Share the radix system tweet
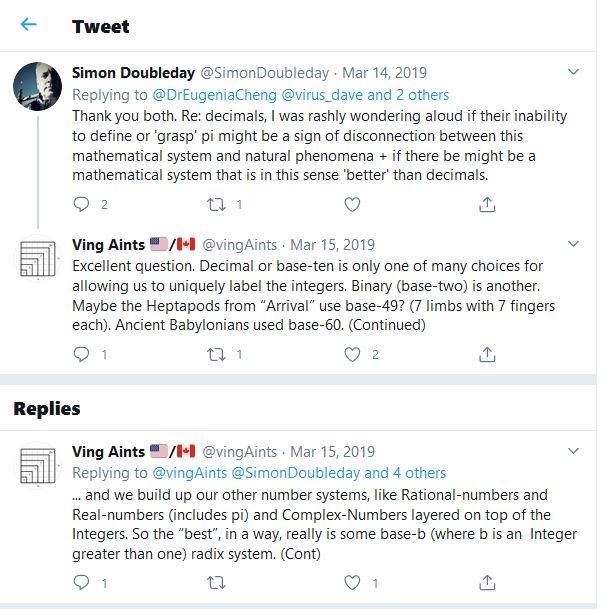This screenshot has width=610, height=609. 487,581
